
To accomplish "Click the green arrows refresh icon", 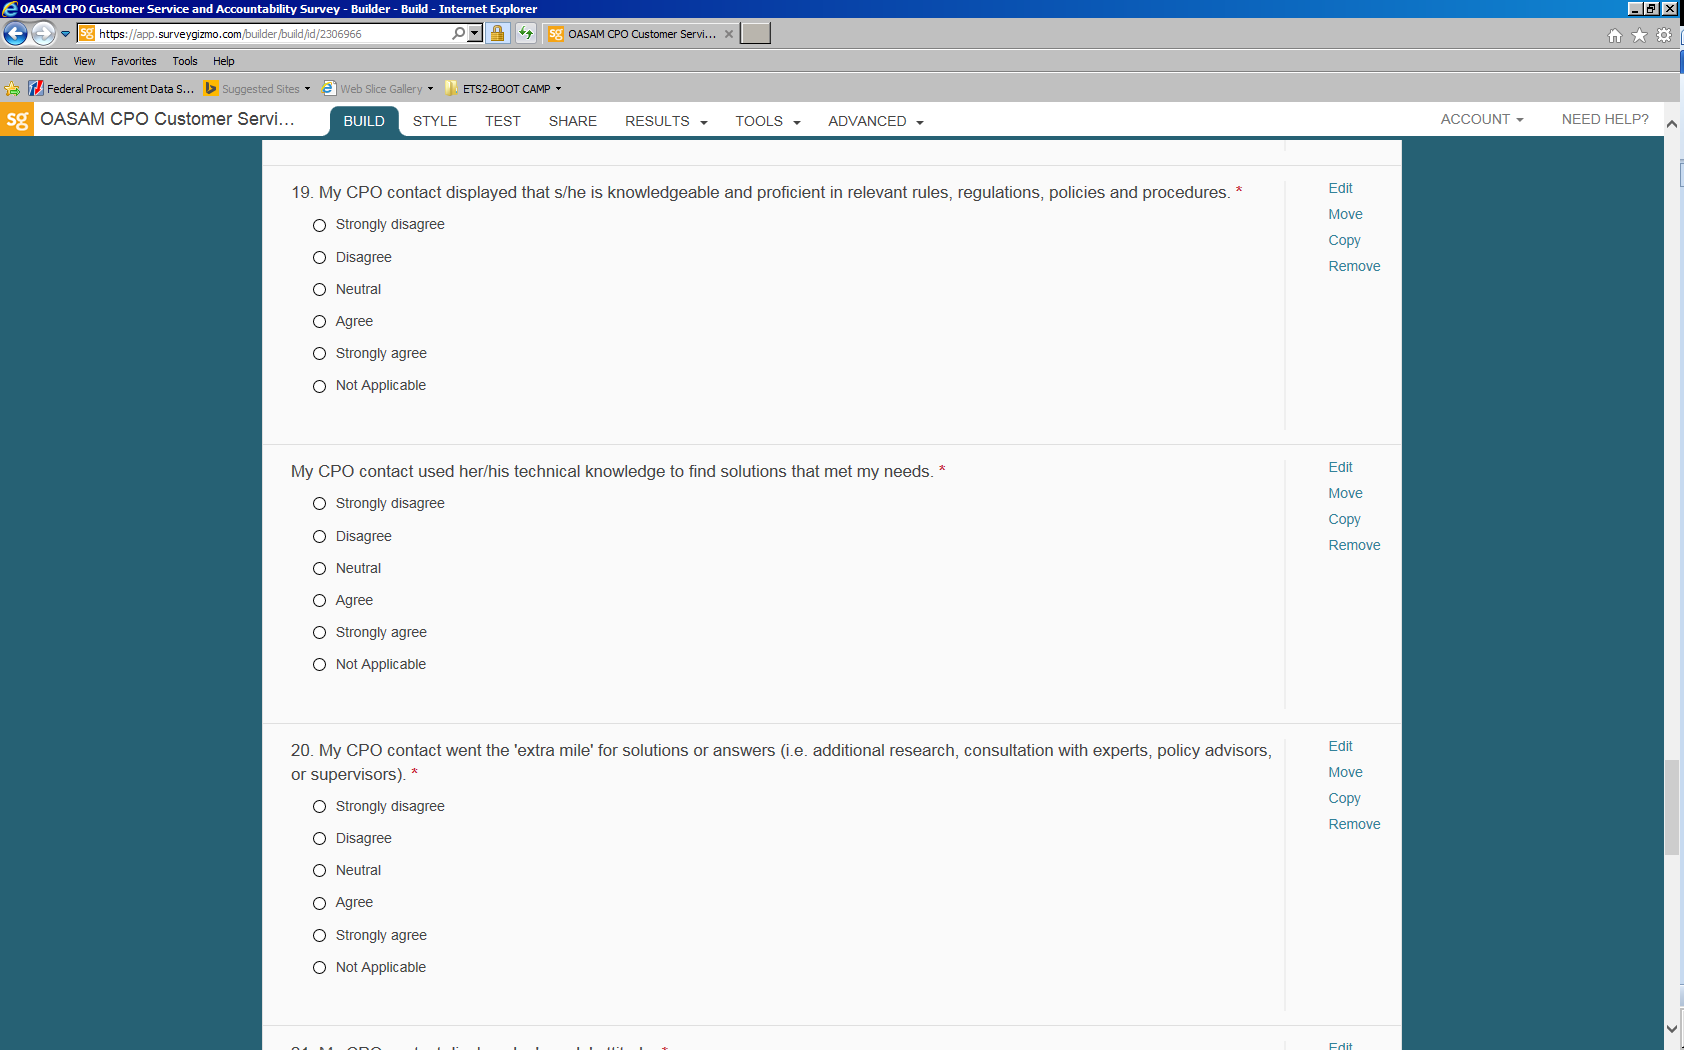I will (x=526, y=34).
